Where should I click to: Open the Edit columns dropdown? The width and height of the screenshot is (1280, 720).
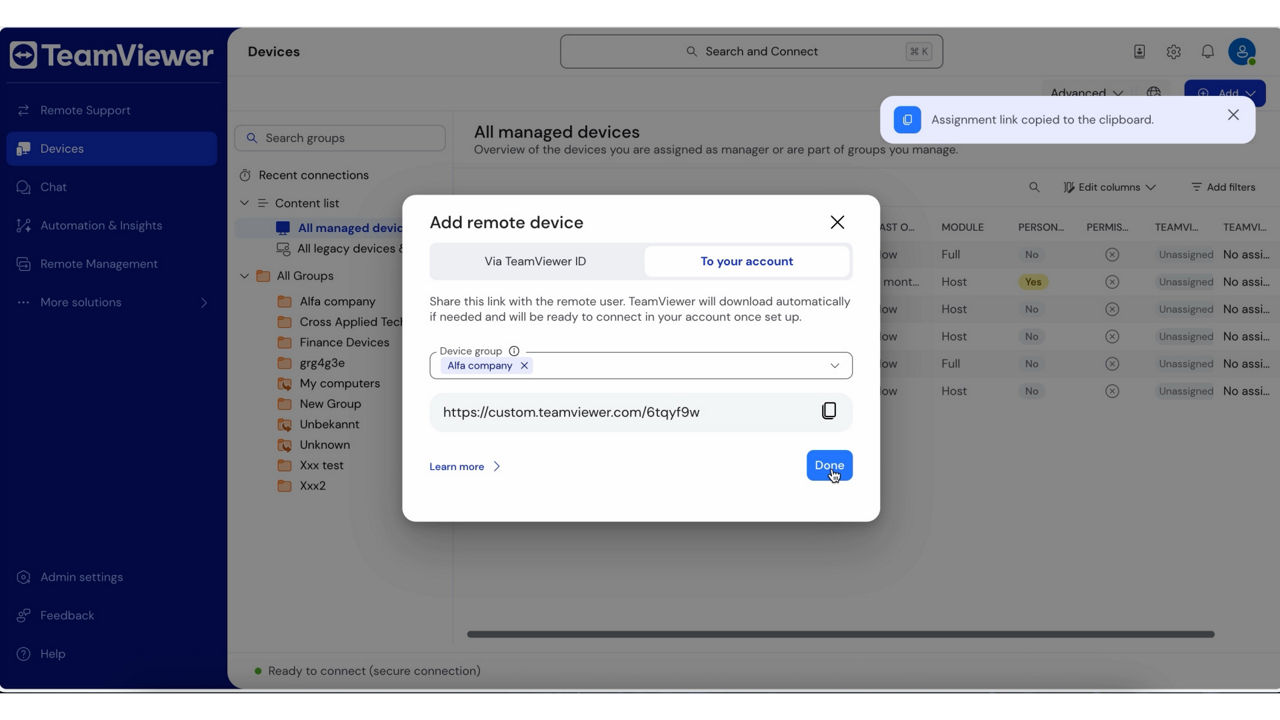(x=1109, y=187)
